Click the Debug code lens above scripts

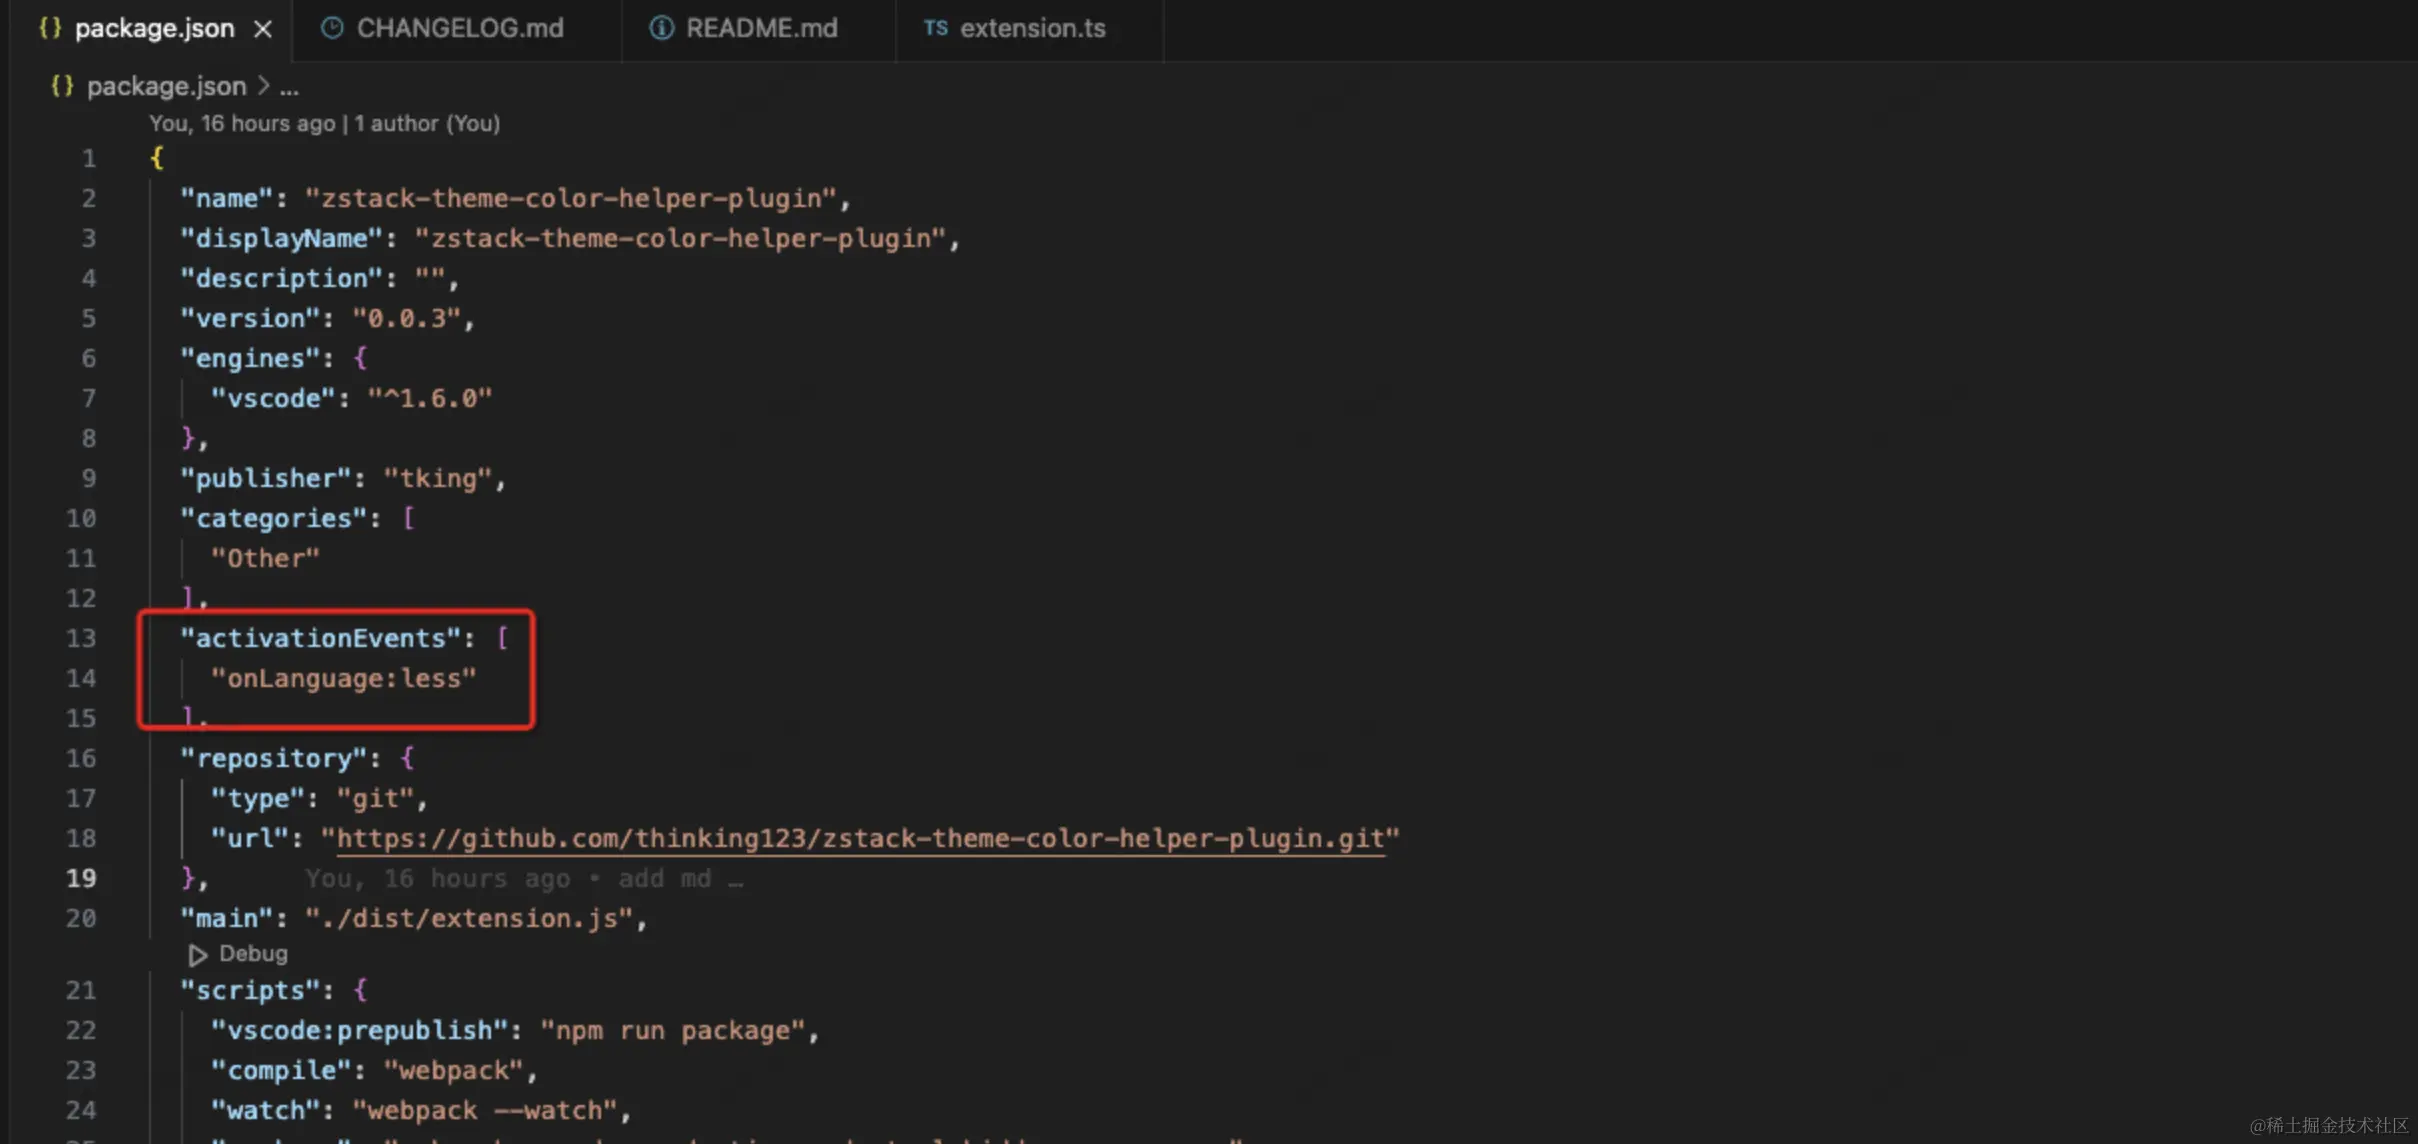[253, 954]
